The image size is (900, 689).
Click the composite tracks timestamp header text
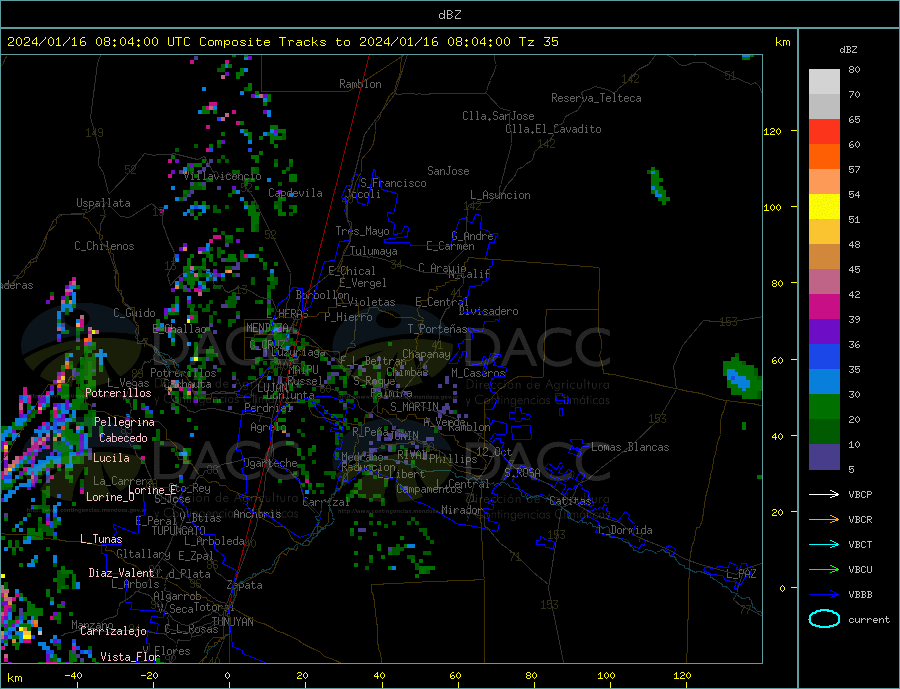point(282,42)
